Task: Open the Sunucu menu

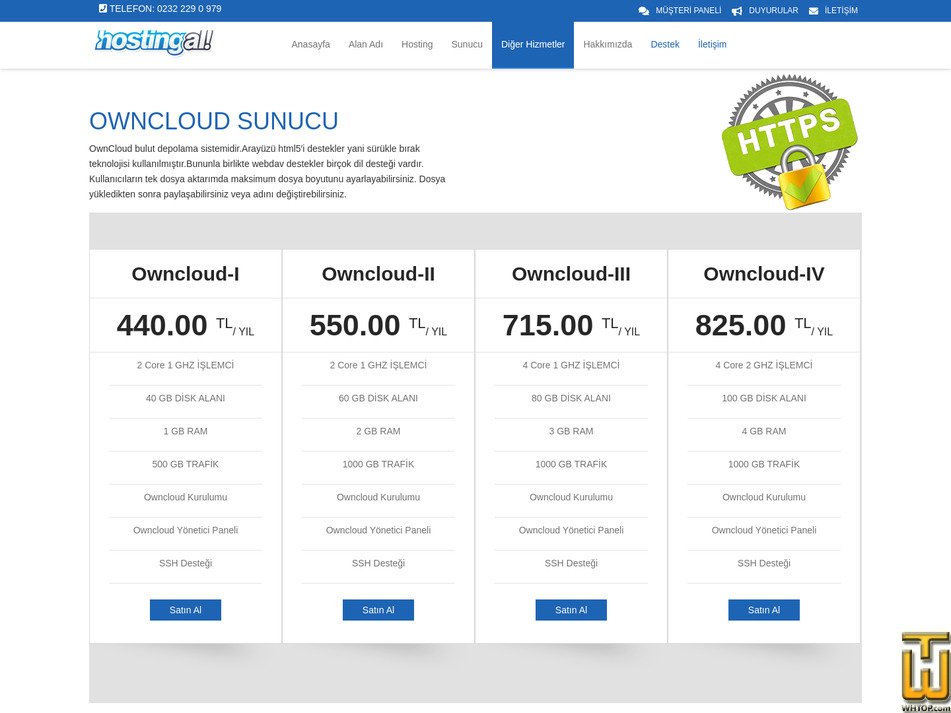Action: click(x=467, y=44)
